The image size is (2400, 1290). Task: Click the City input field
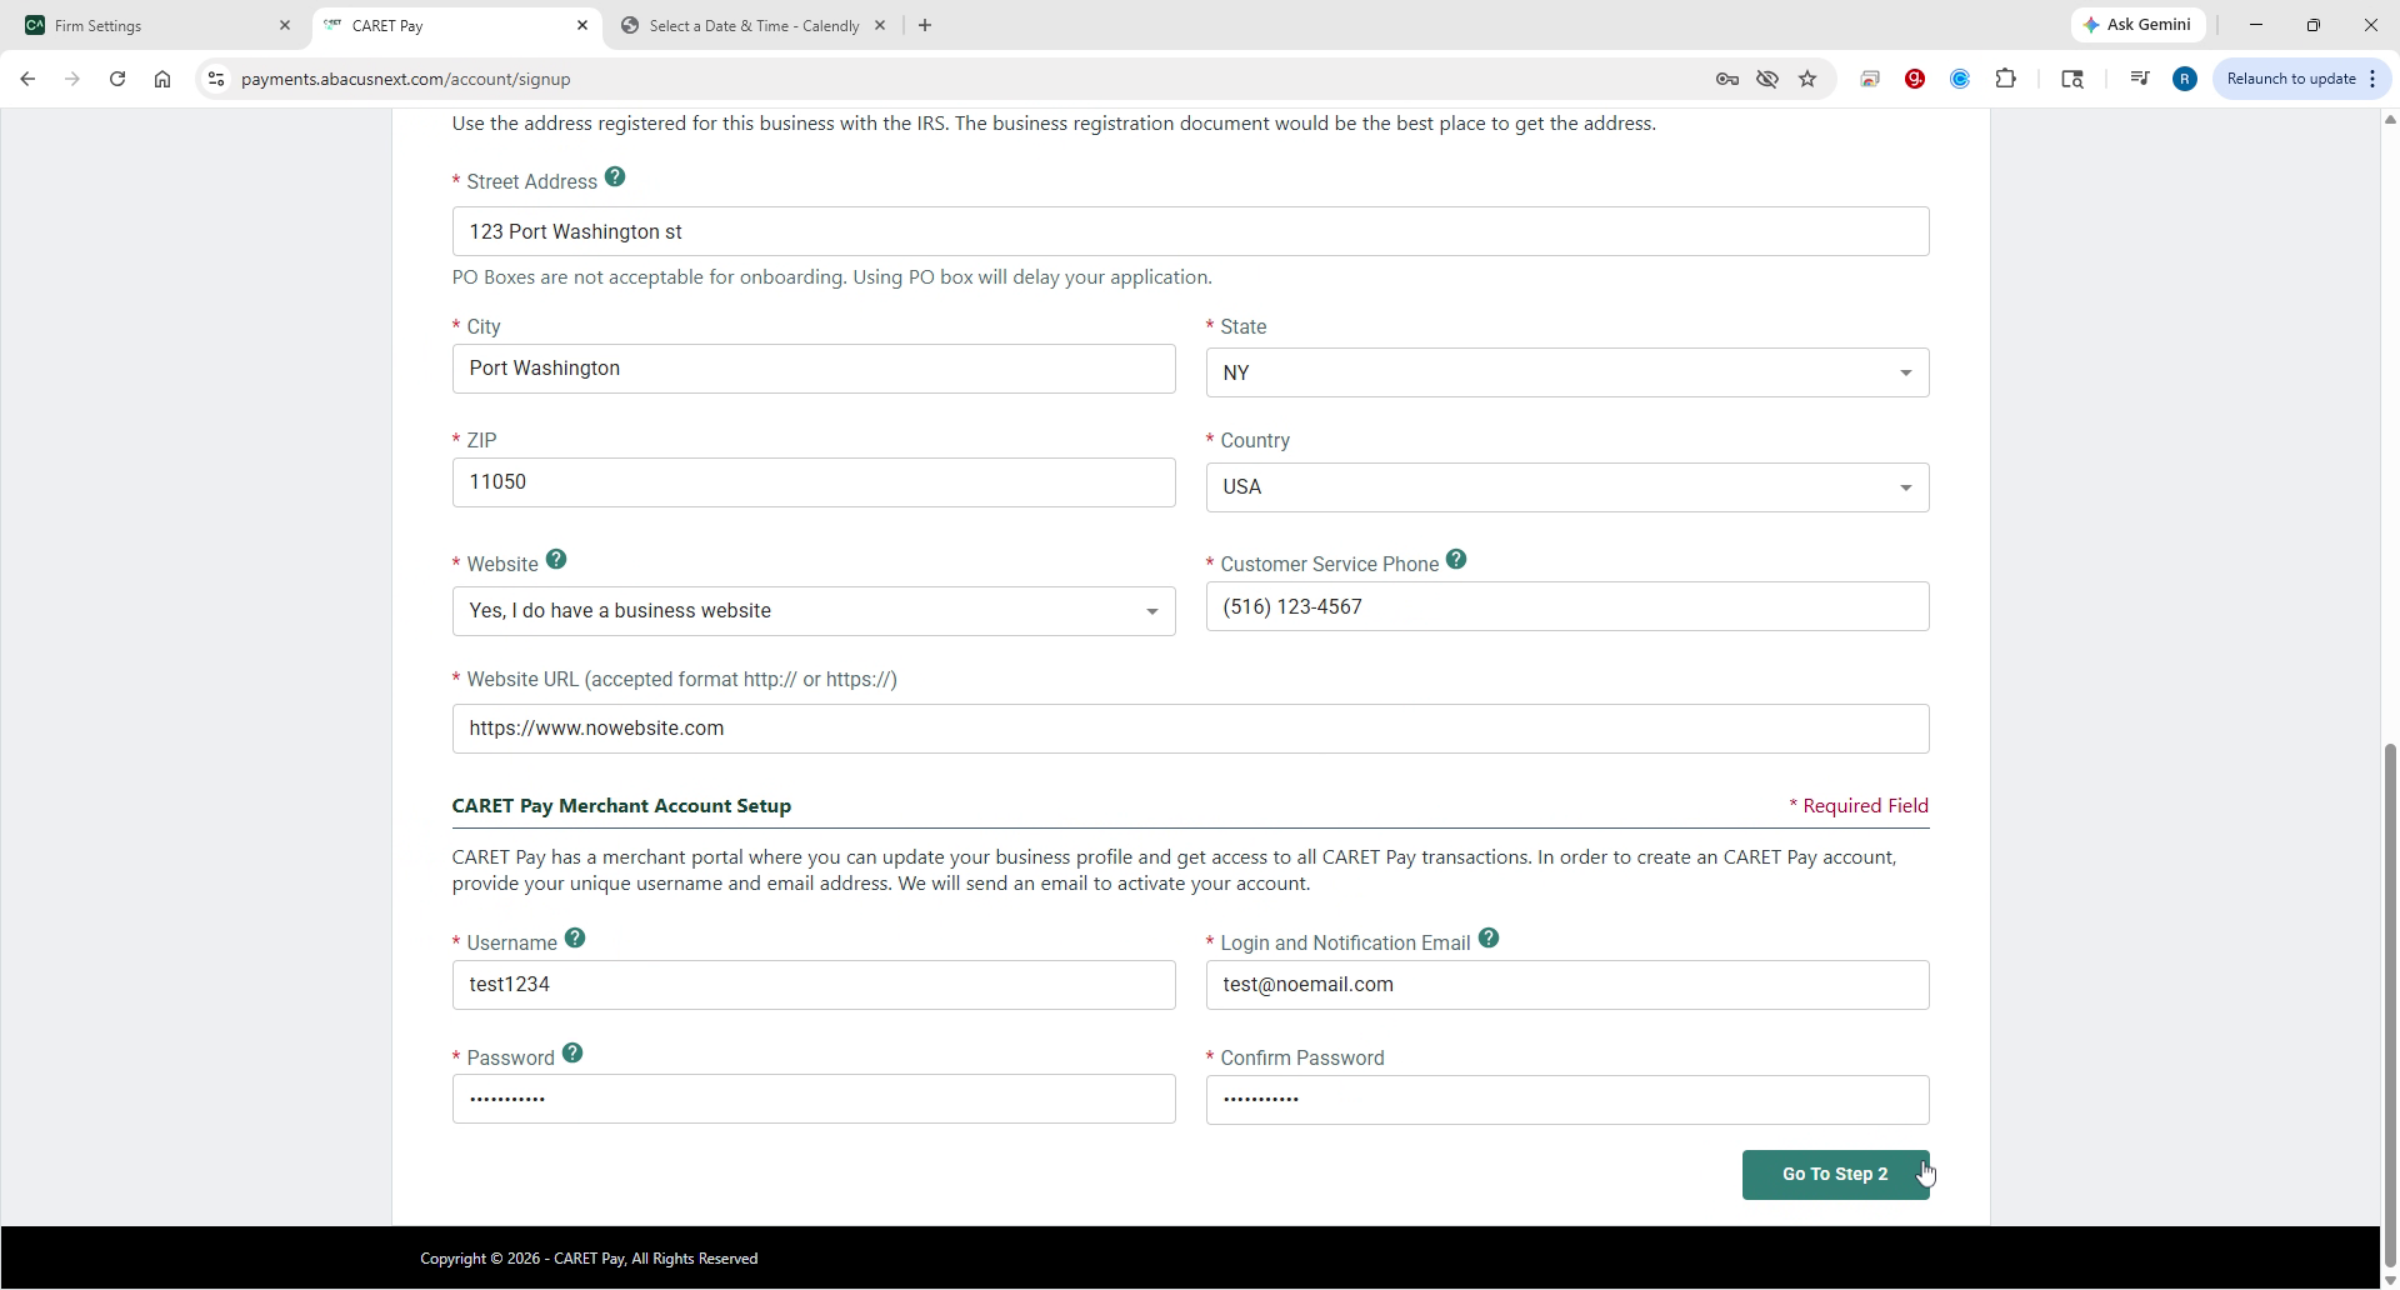813,368
